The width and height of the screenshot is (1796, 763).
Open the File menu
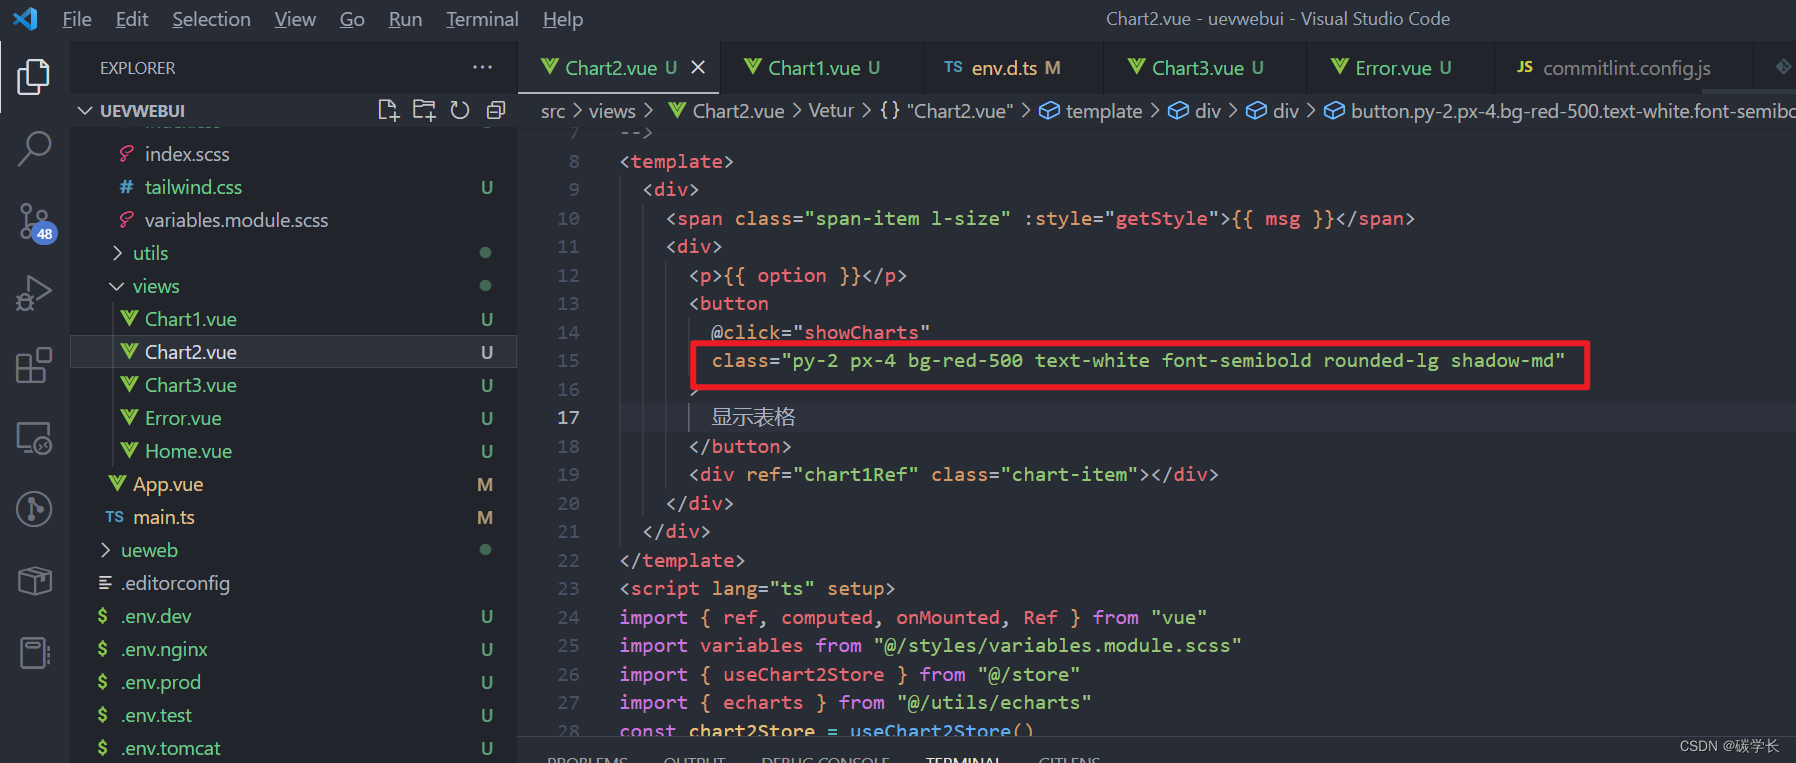(77, 19)
